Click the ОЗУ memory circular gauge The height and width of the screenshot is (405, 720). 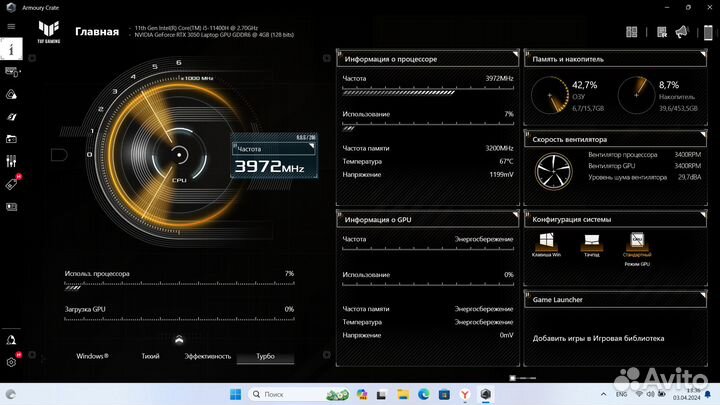(550, 95)
